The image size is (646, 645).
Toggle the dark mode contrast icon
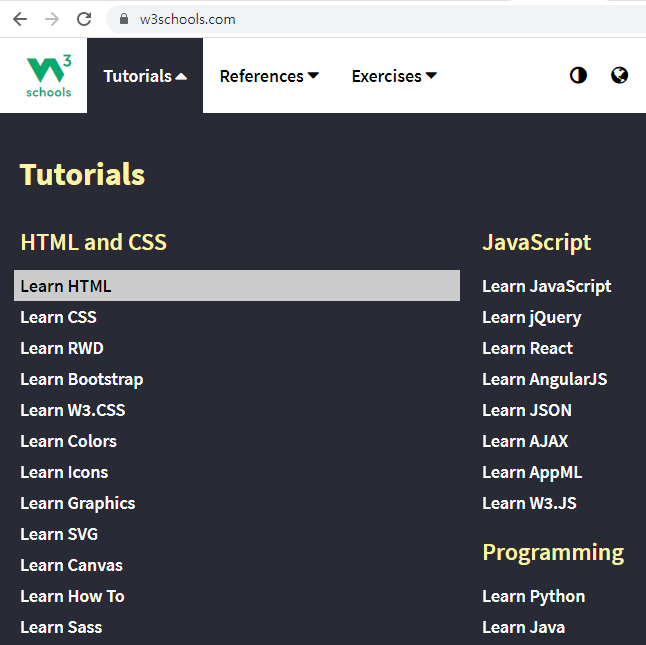(x=578, y=75)
